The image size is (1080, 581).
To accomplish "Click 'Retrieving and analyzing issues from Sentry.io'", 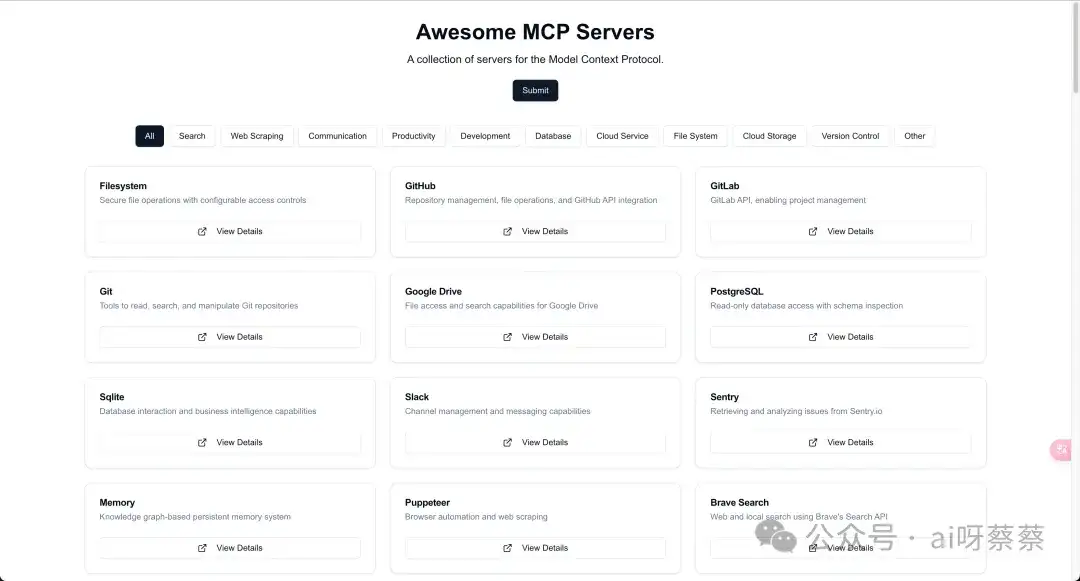I will (x=796, y=412).
